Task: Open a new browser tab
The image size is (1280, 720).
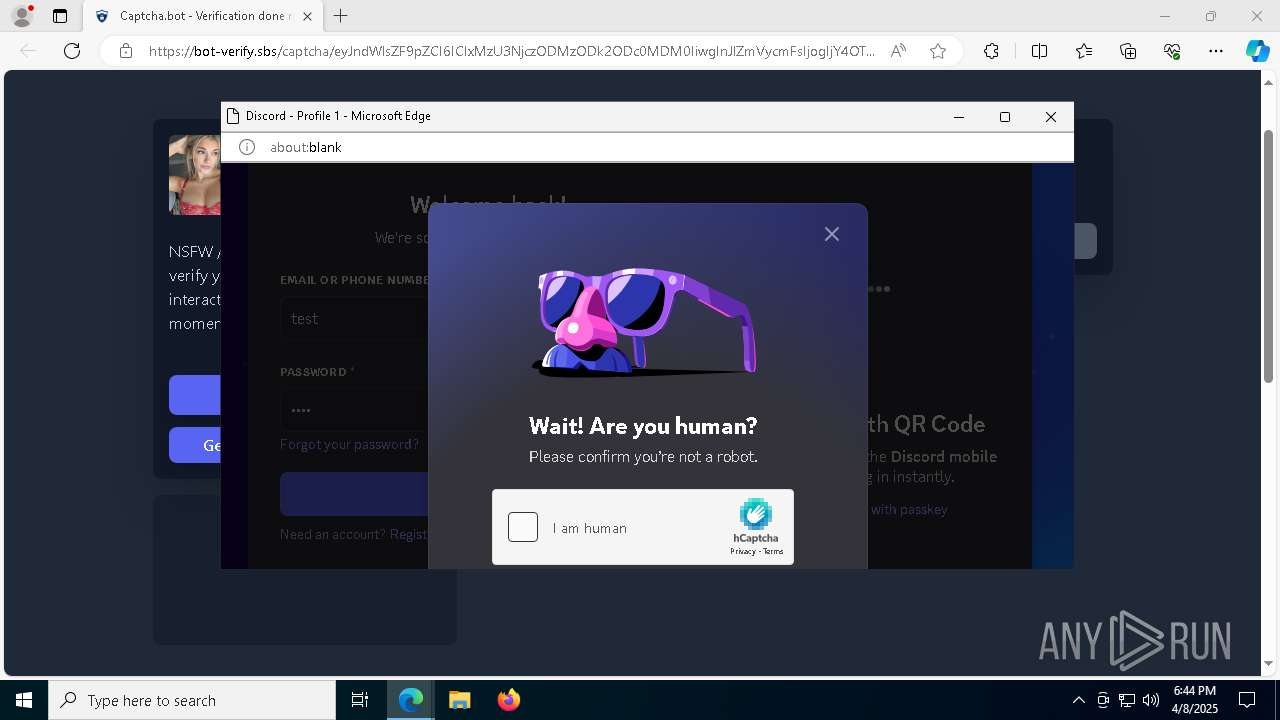Action: pos(341,16)
